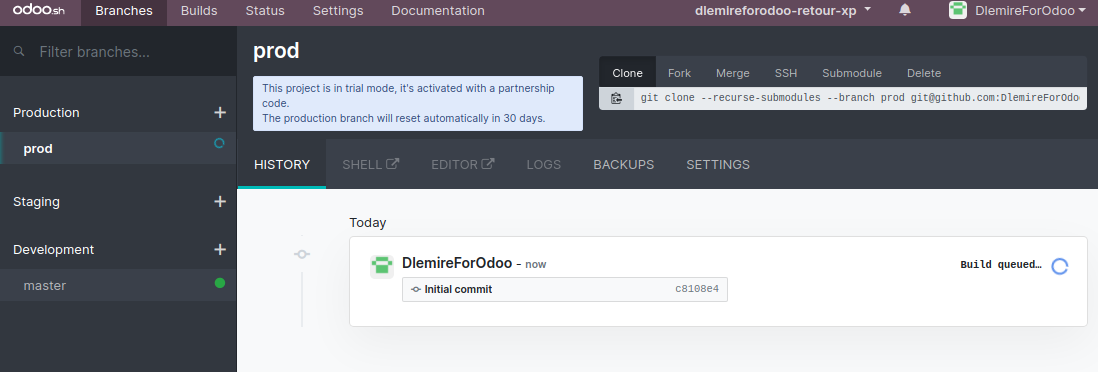Viewport: 1098px width, 372px height.
Task: Open the Status menu
Action: pyautogui.click(x=265, y=11)
